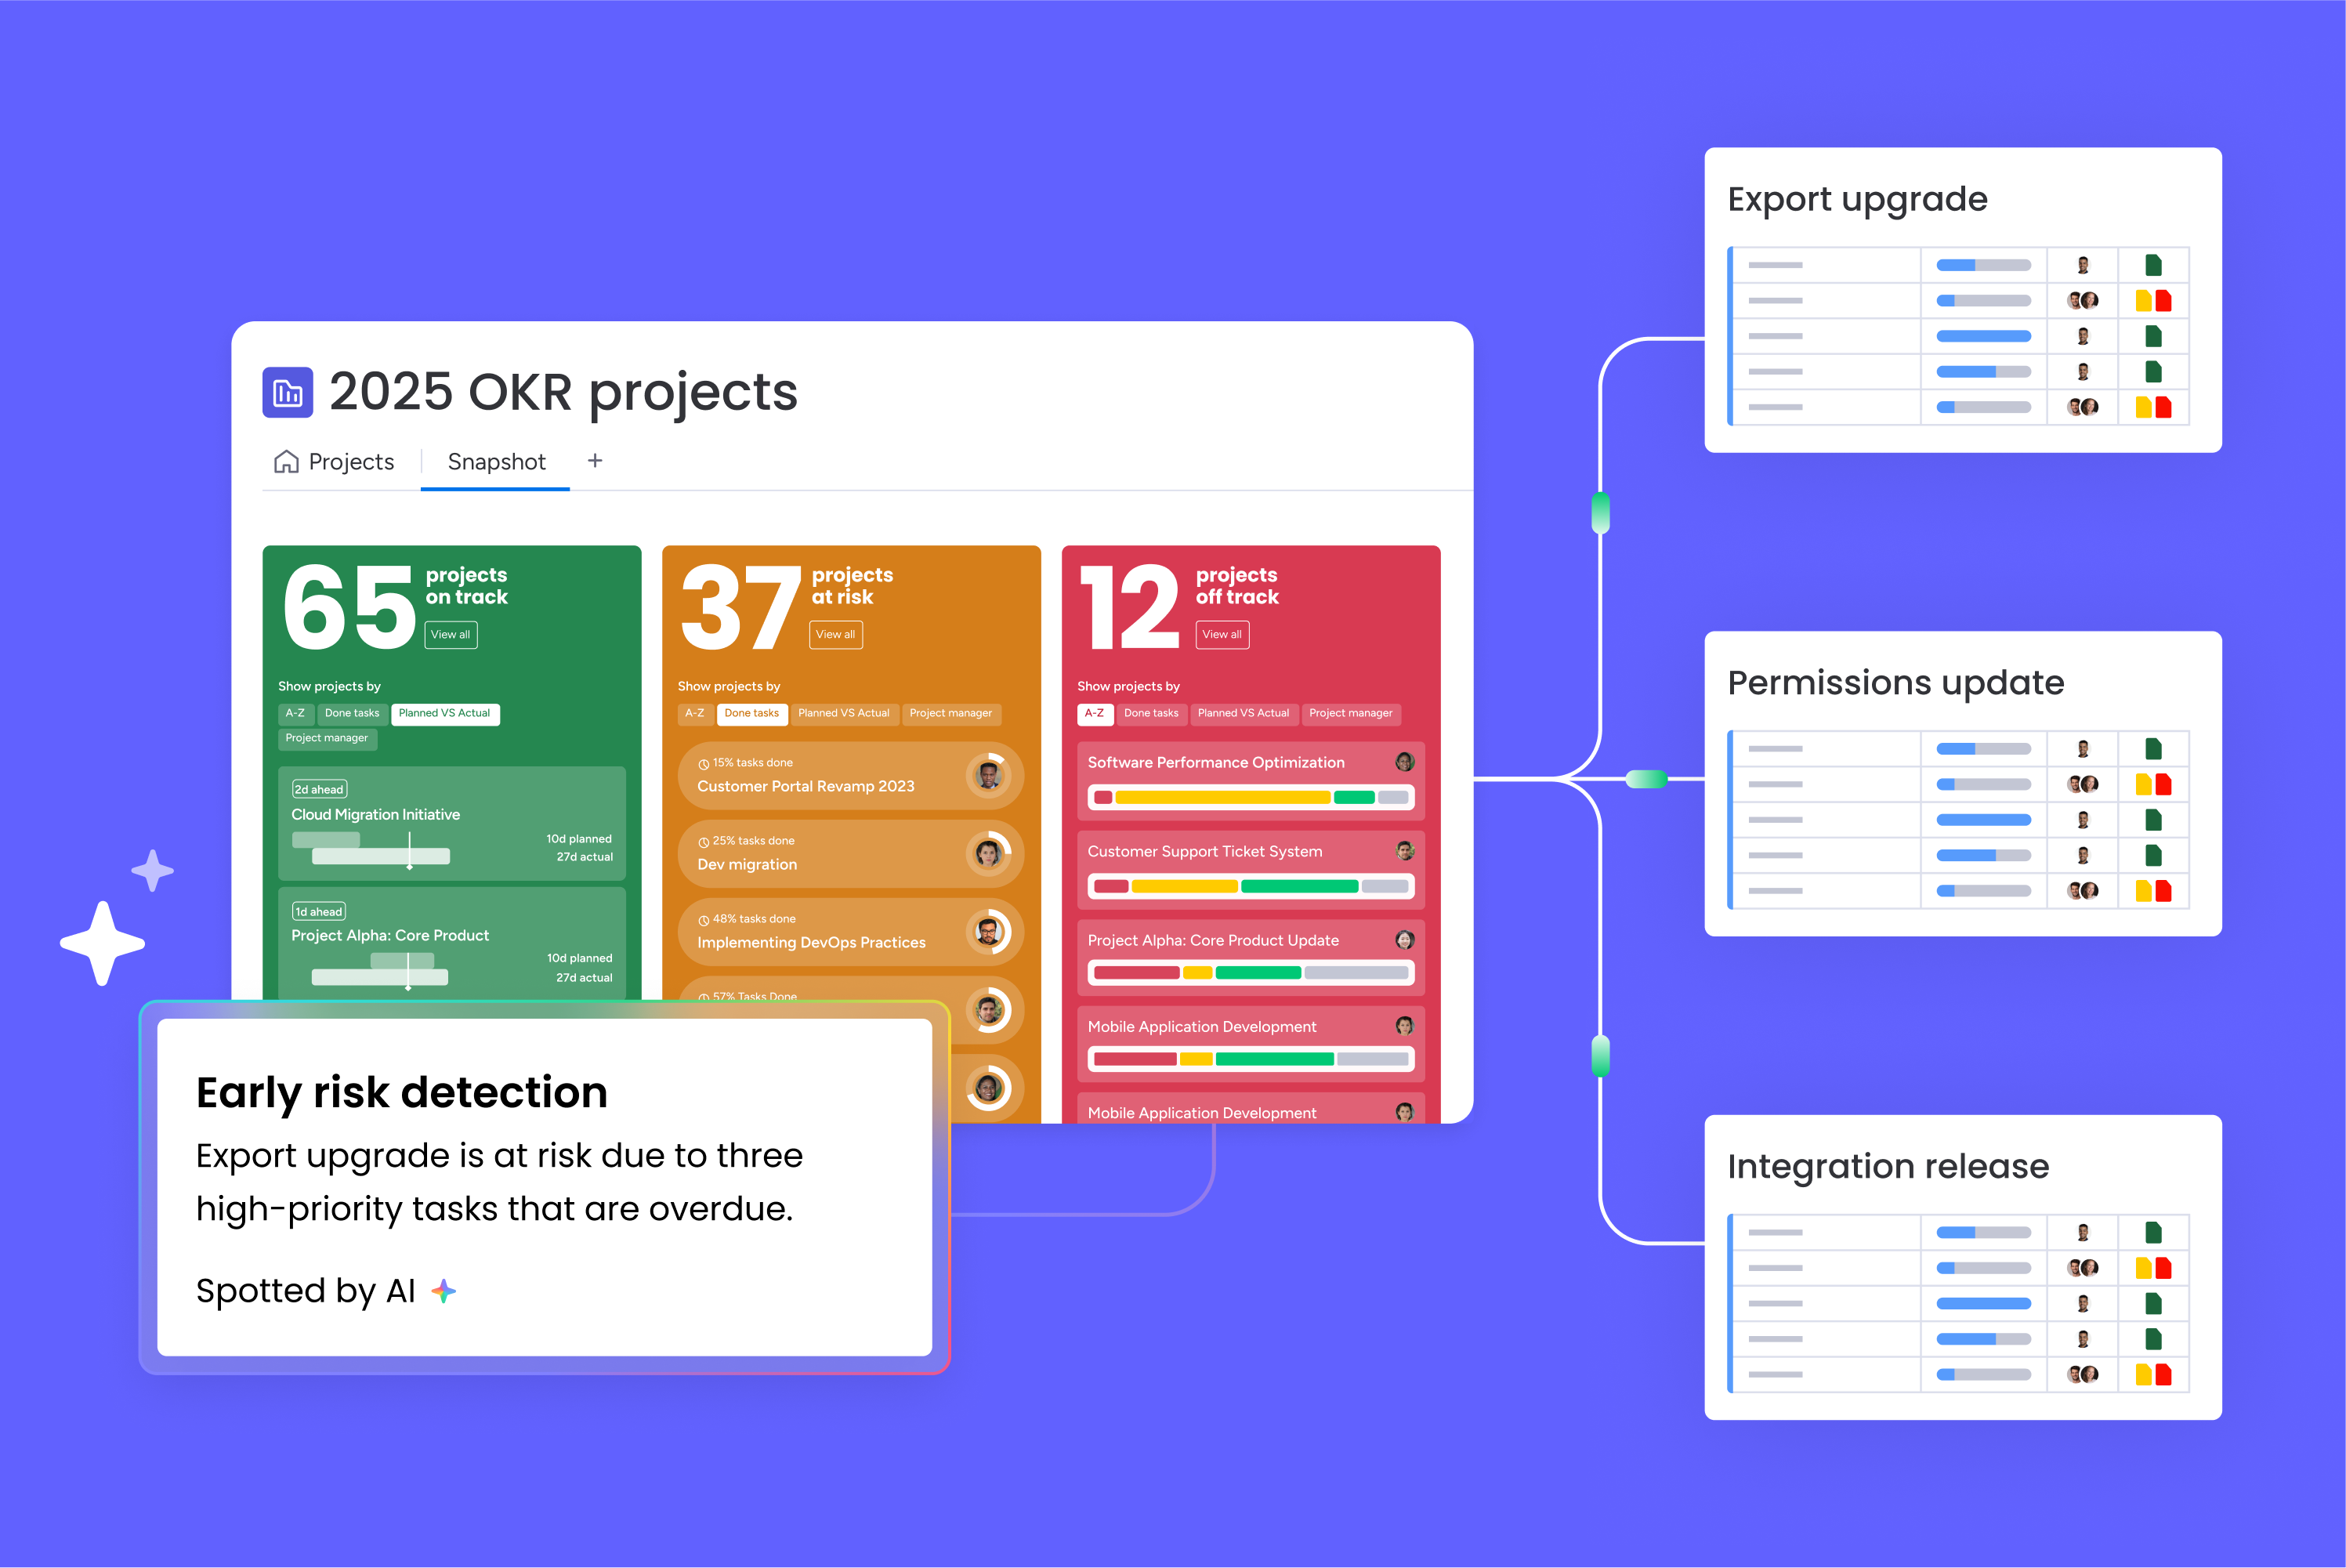Click green file icon in Export upgrade's first row
Image resolution: width=2346 pixels, height=1568 pixels.
click(2153, 265)
